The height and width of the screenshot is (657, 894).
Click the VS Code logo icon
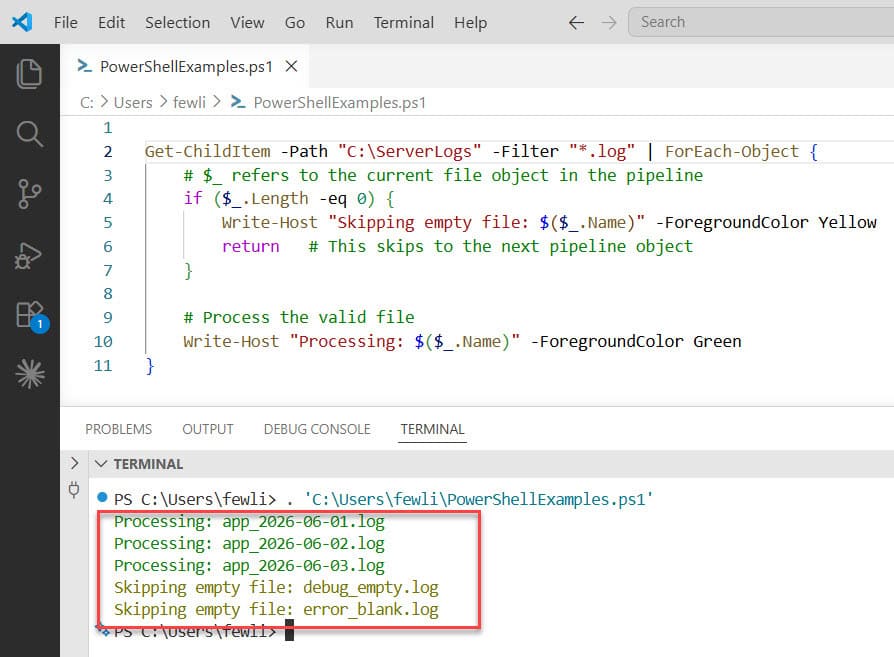click(x=22, y=22)
